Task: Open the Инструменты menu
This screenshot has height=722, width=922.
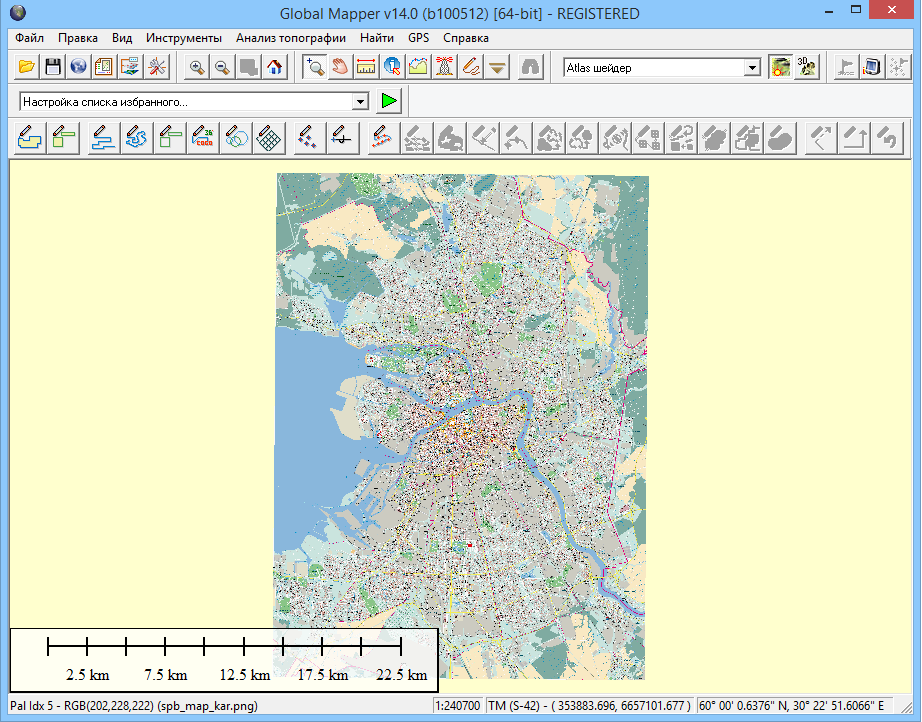Action: pos(183,38)
